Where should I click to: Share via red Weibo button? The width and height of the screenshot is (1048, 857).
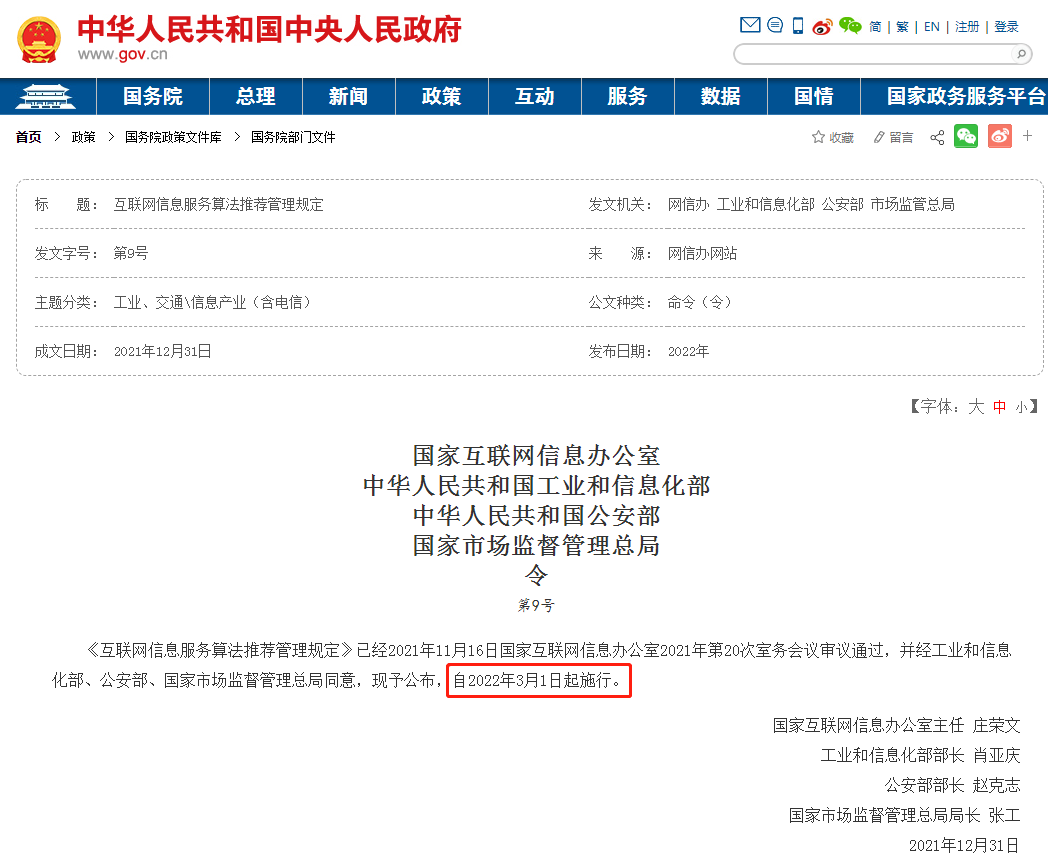(x=1000, y=136)
